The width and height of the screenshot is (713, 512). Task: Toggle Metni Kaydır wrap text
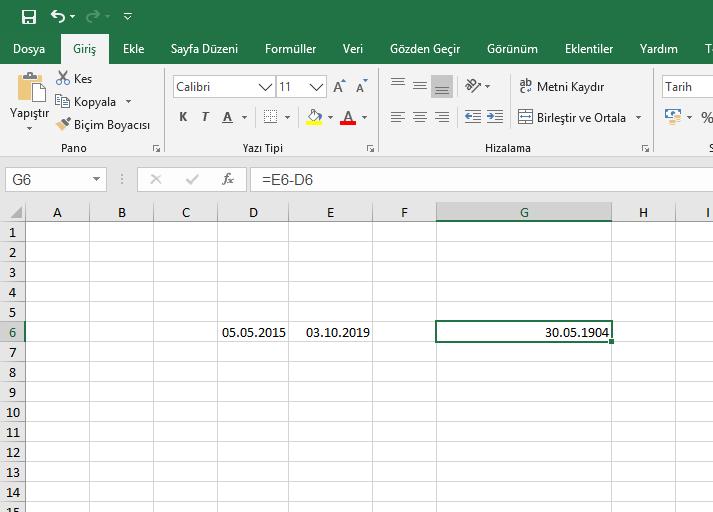pos(562,86)
